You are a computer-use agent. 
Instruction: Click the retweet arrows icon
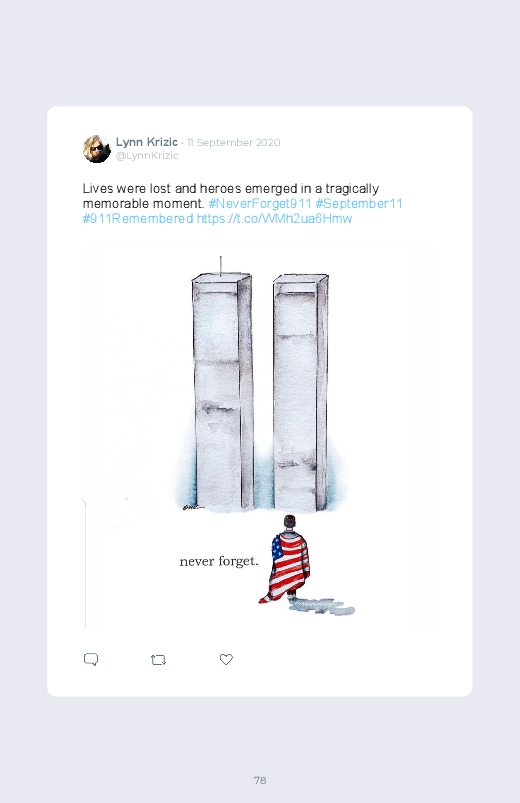click(x=158, y=660)
